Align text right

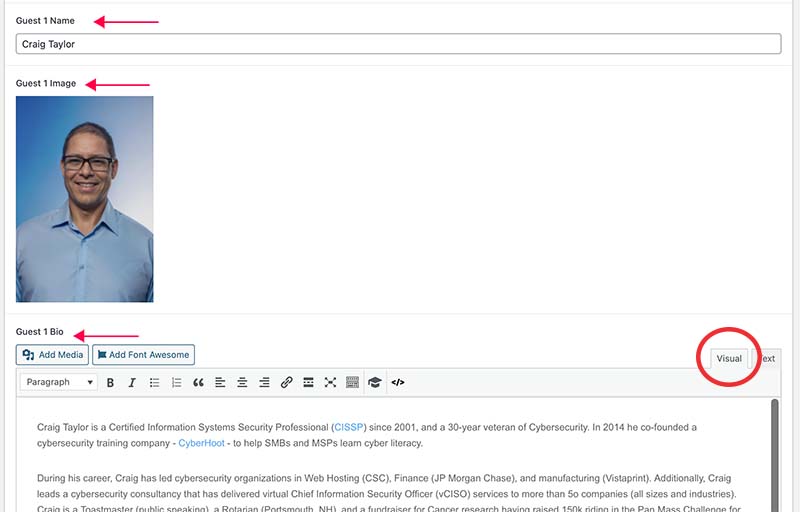[264, 382]
